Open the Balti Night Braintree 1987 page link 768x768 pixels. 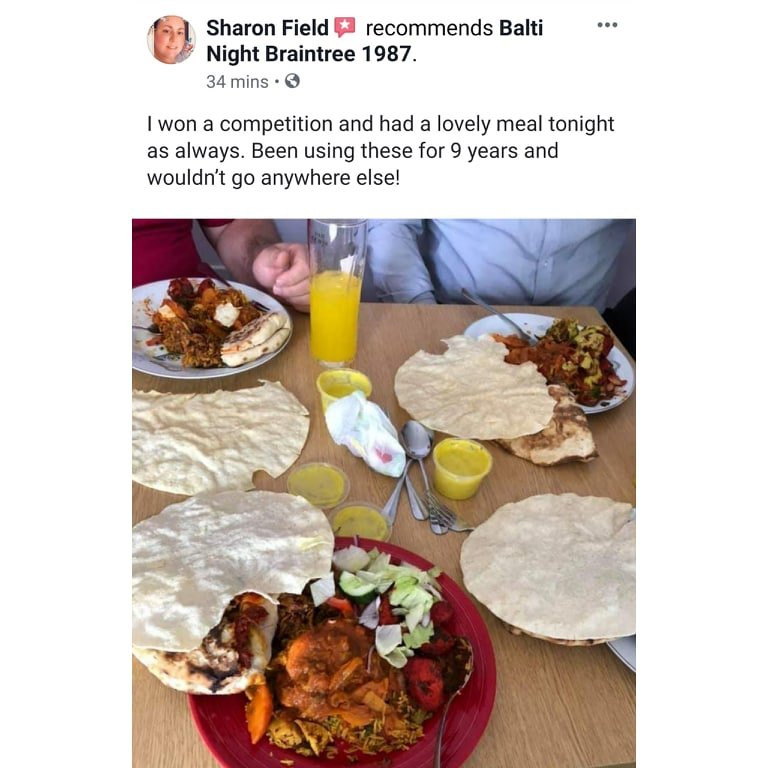coord(375,41)
